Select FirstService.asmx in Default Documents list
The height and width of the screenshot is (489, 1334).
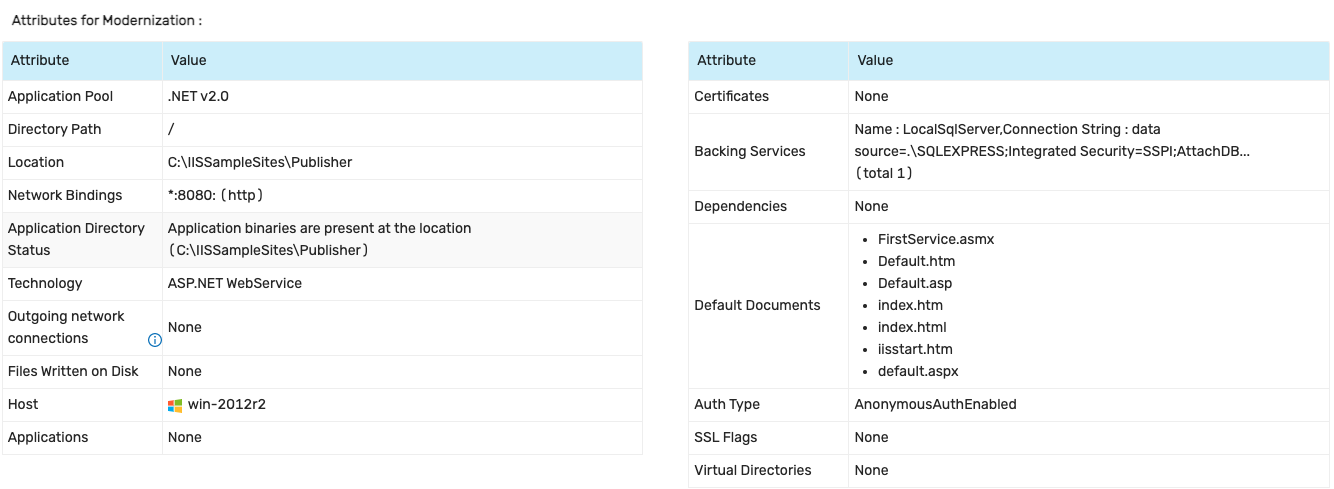pyautogui.click(x=936, y=240)
